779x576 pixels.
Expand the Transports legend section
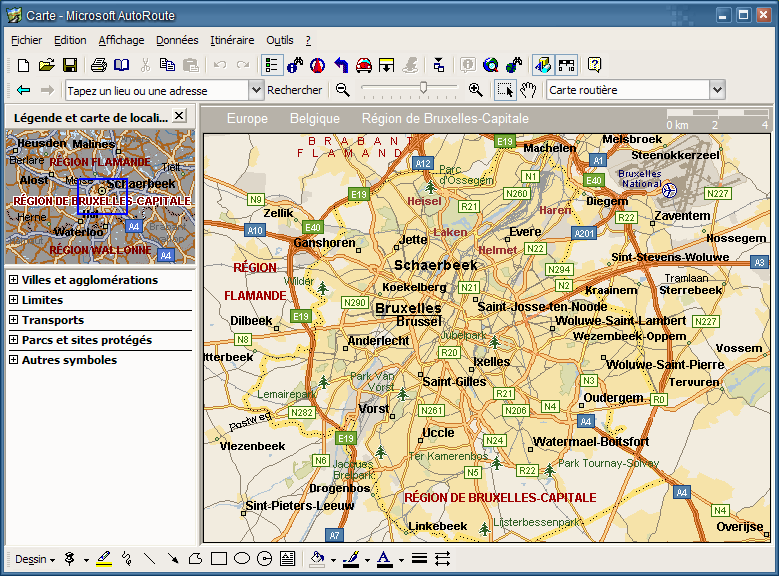pyautogui.click(x=14, y=320)
